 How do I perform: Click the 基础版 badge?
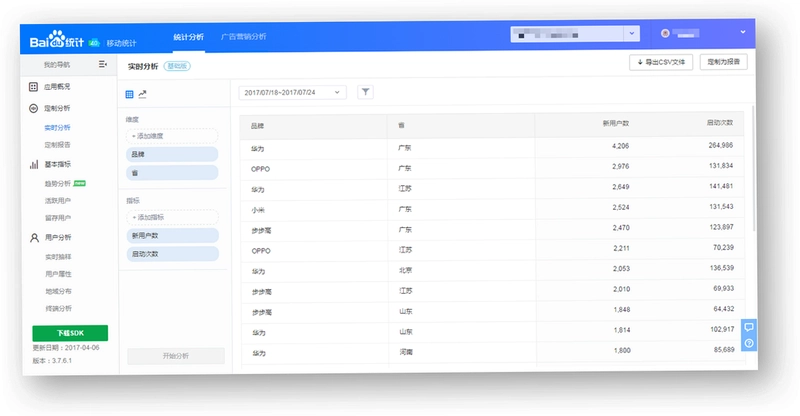(x=177, y=66)
